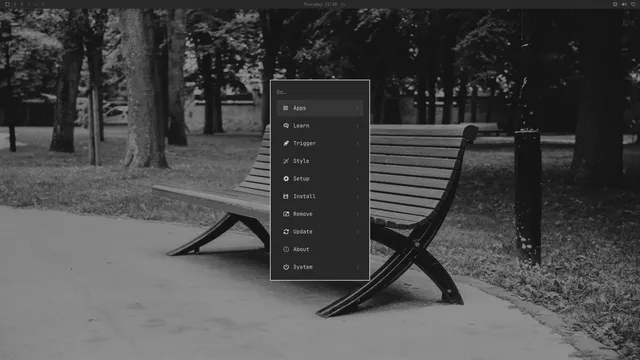Click the About info icon
This screenshot has width=640, height=360.
[x=286, y=249]
